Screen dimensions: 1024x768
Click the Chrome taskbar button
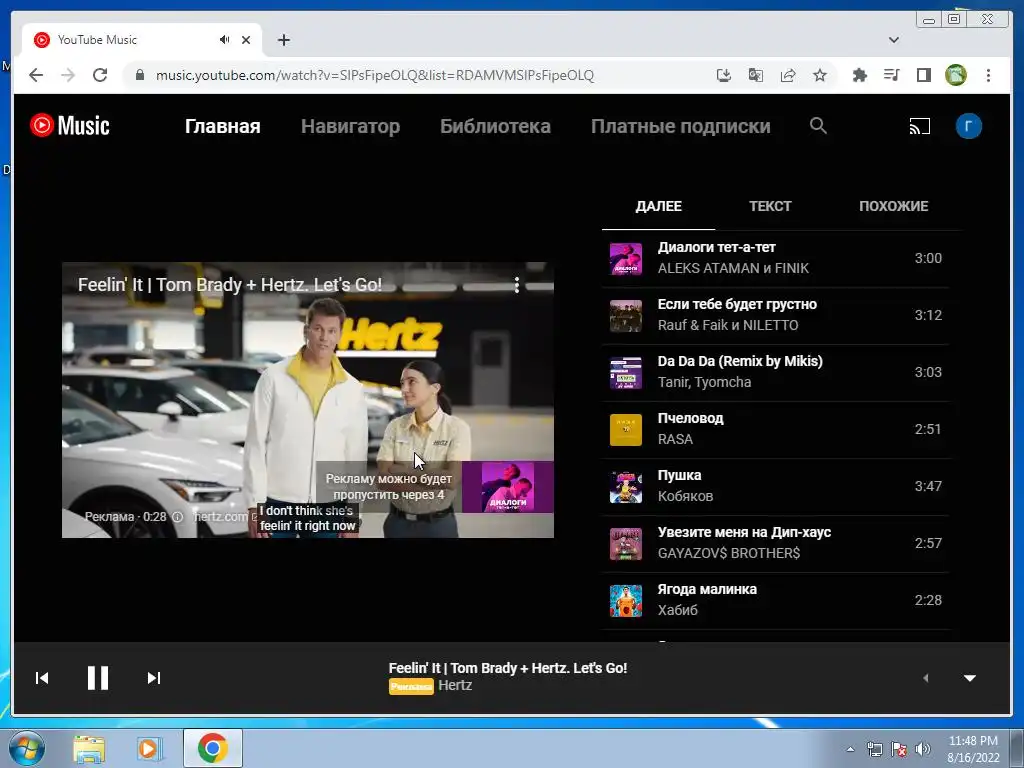coord(213,748)
